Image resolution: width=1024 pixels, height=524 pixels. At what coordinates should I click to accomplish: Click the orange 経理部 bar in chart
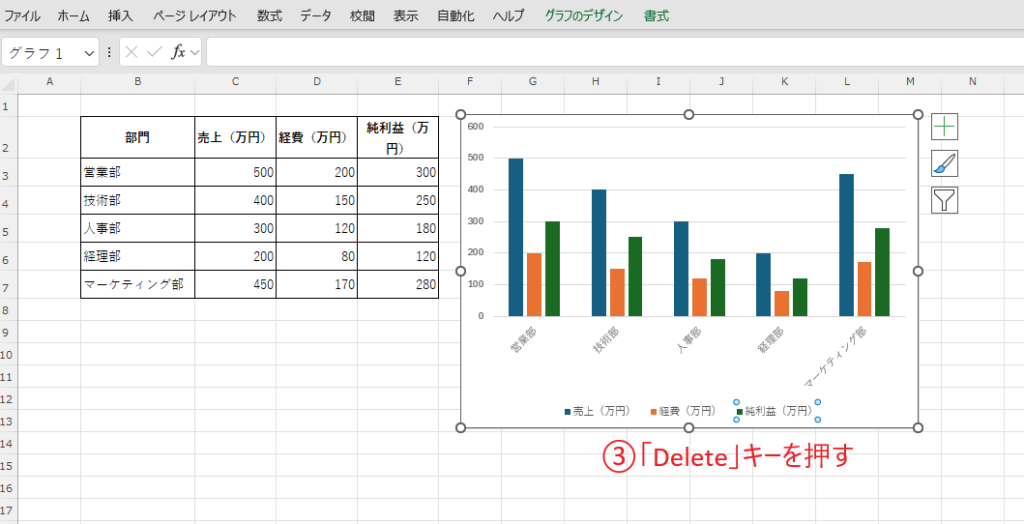[782, 303]
